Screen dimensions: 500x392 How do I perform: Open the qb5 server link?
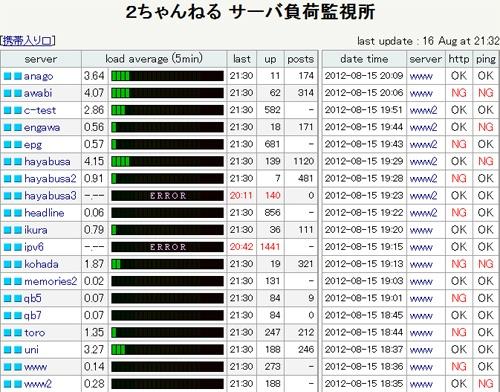[x=33, y=299]
